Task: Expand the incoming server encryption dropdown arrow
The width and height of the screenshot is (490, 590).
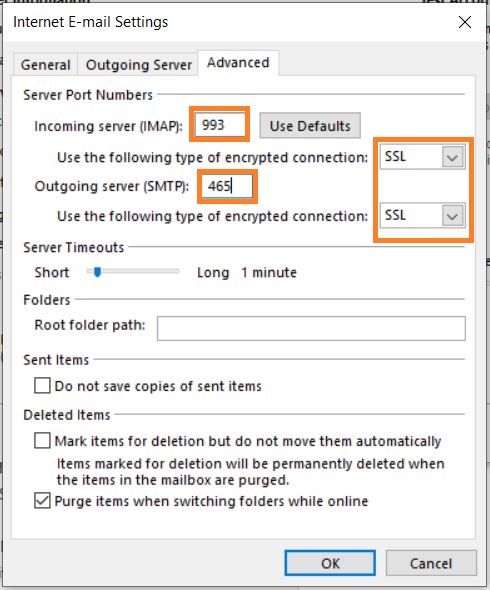Action: (452, 157)
